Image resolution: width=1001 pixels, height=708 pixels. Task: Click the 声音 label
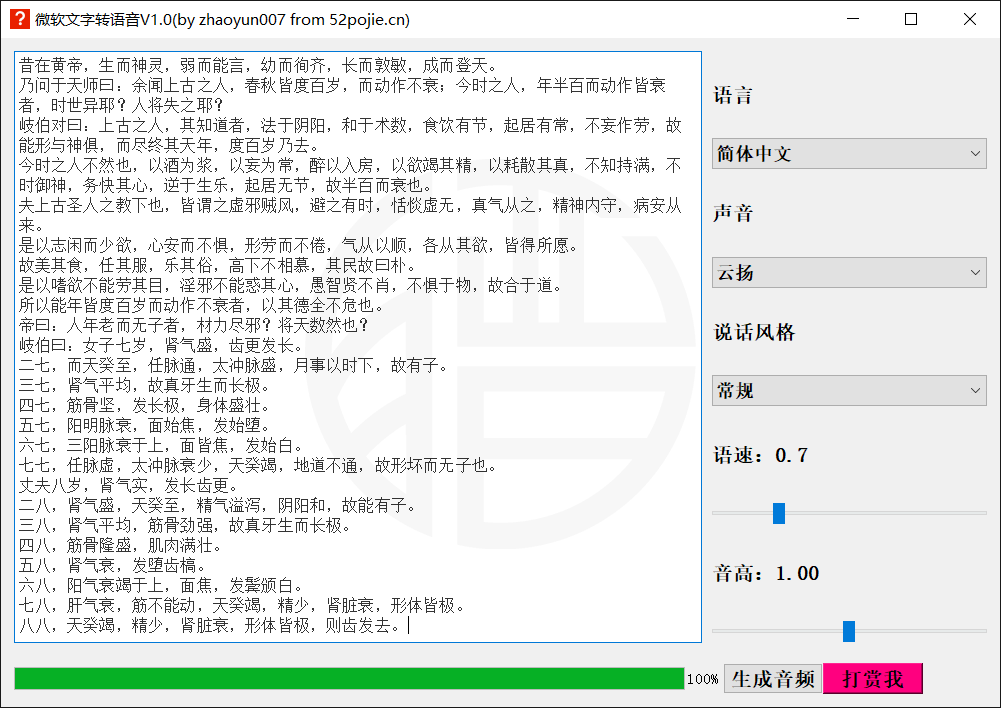(733, 213)
